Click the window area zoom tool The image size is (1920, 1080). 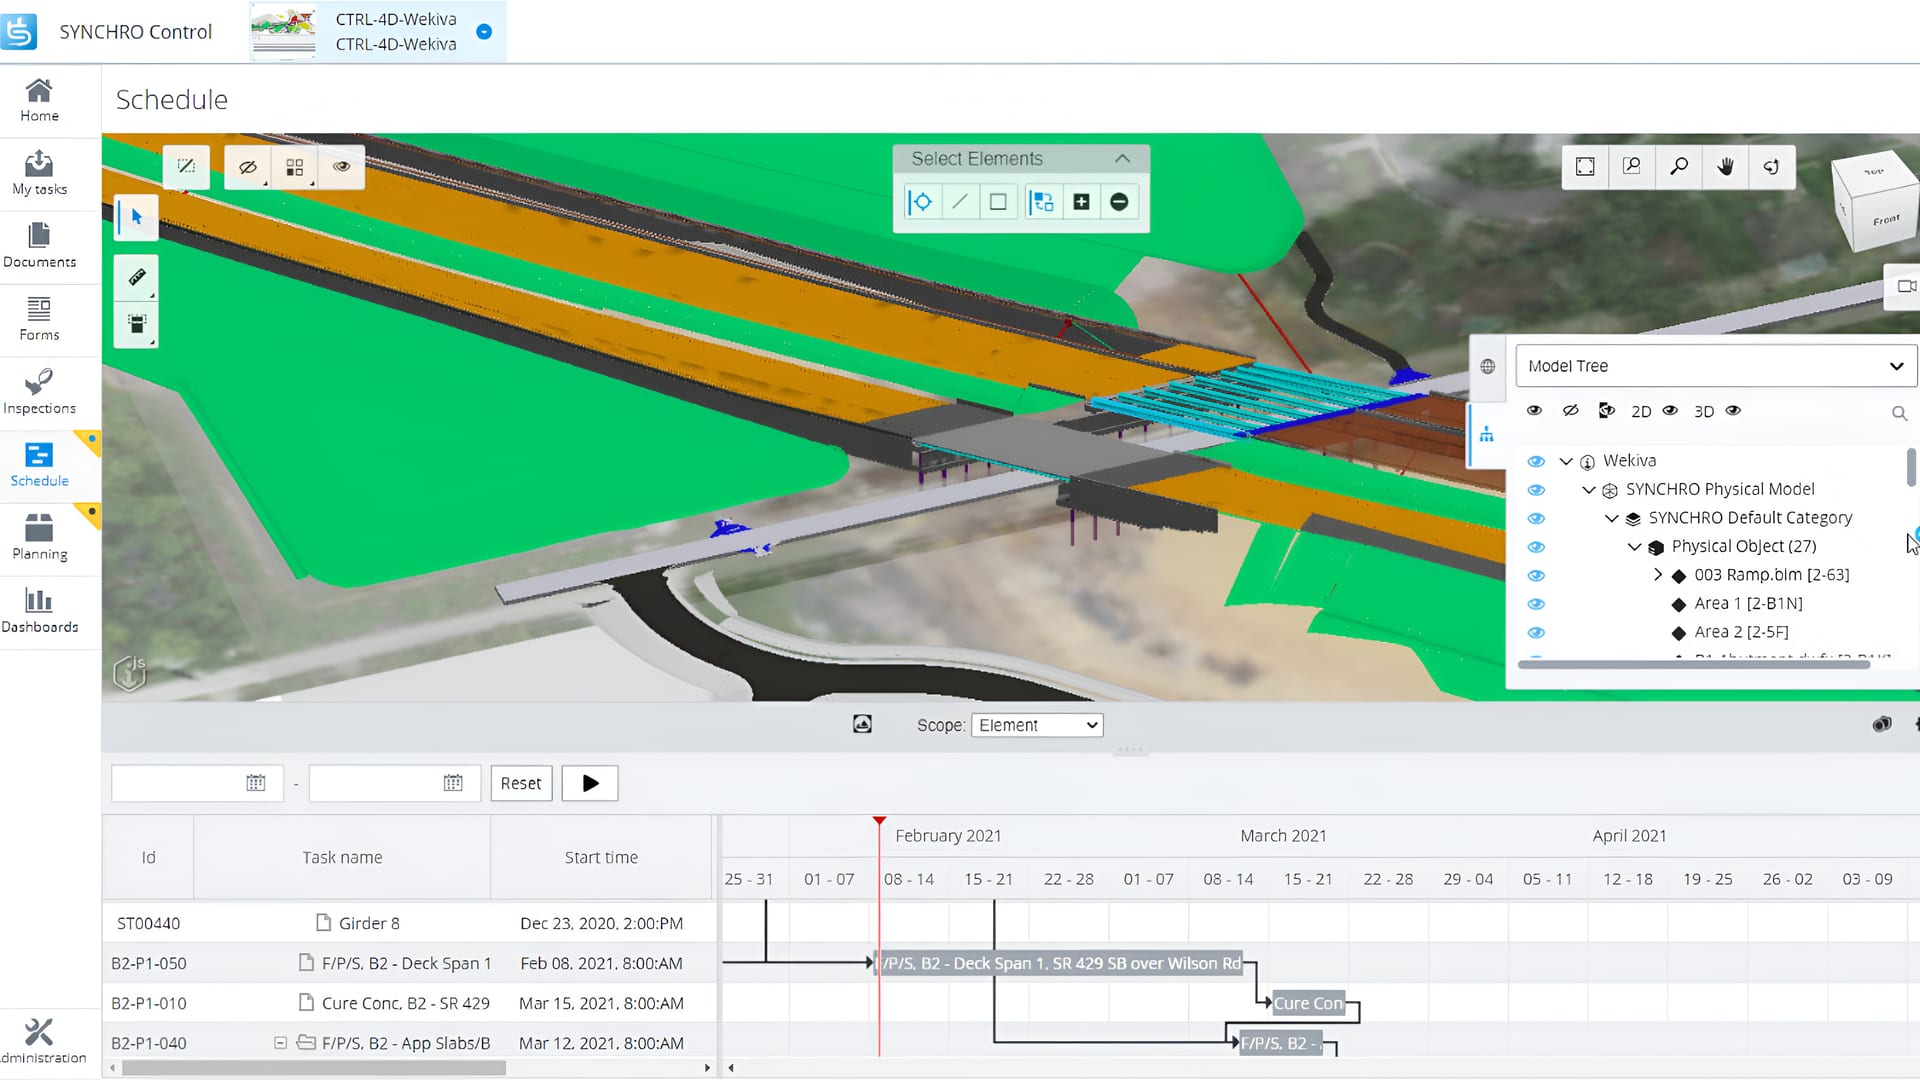pos(1632,167)
